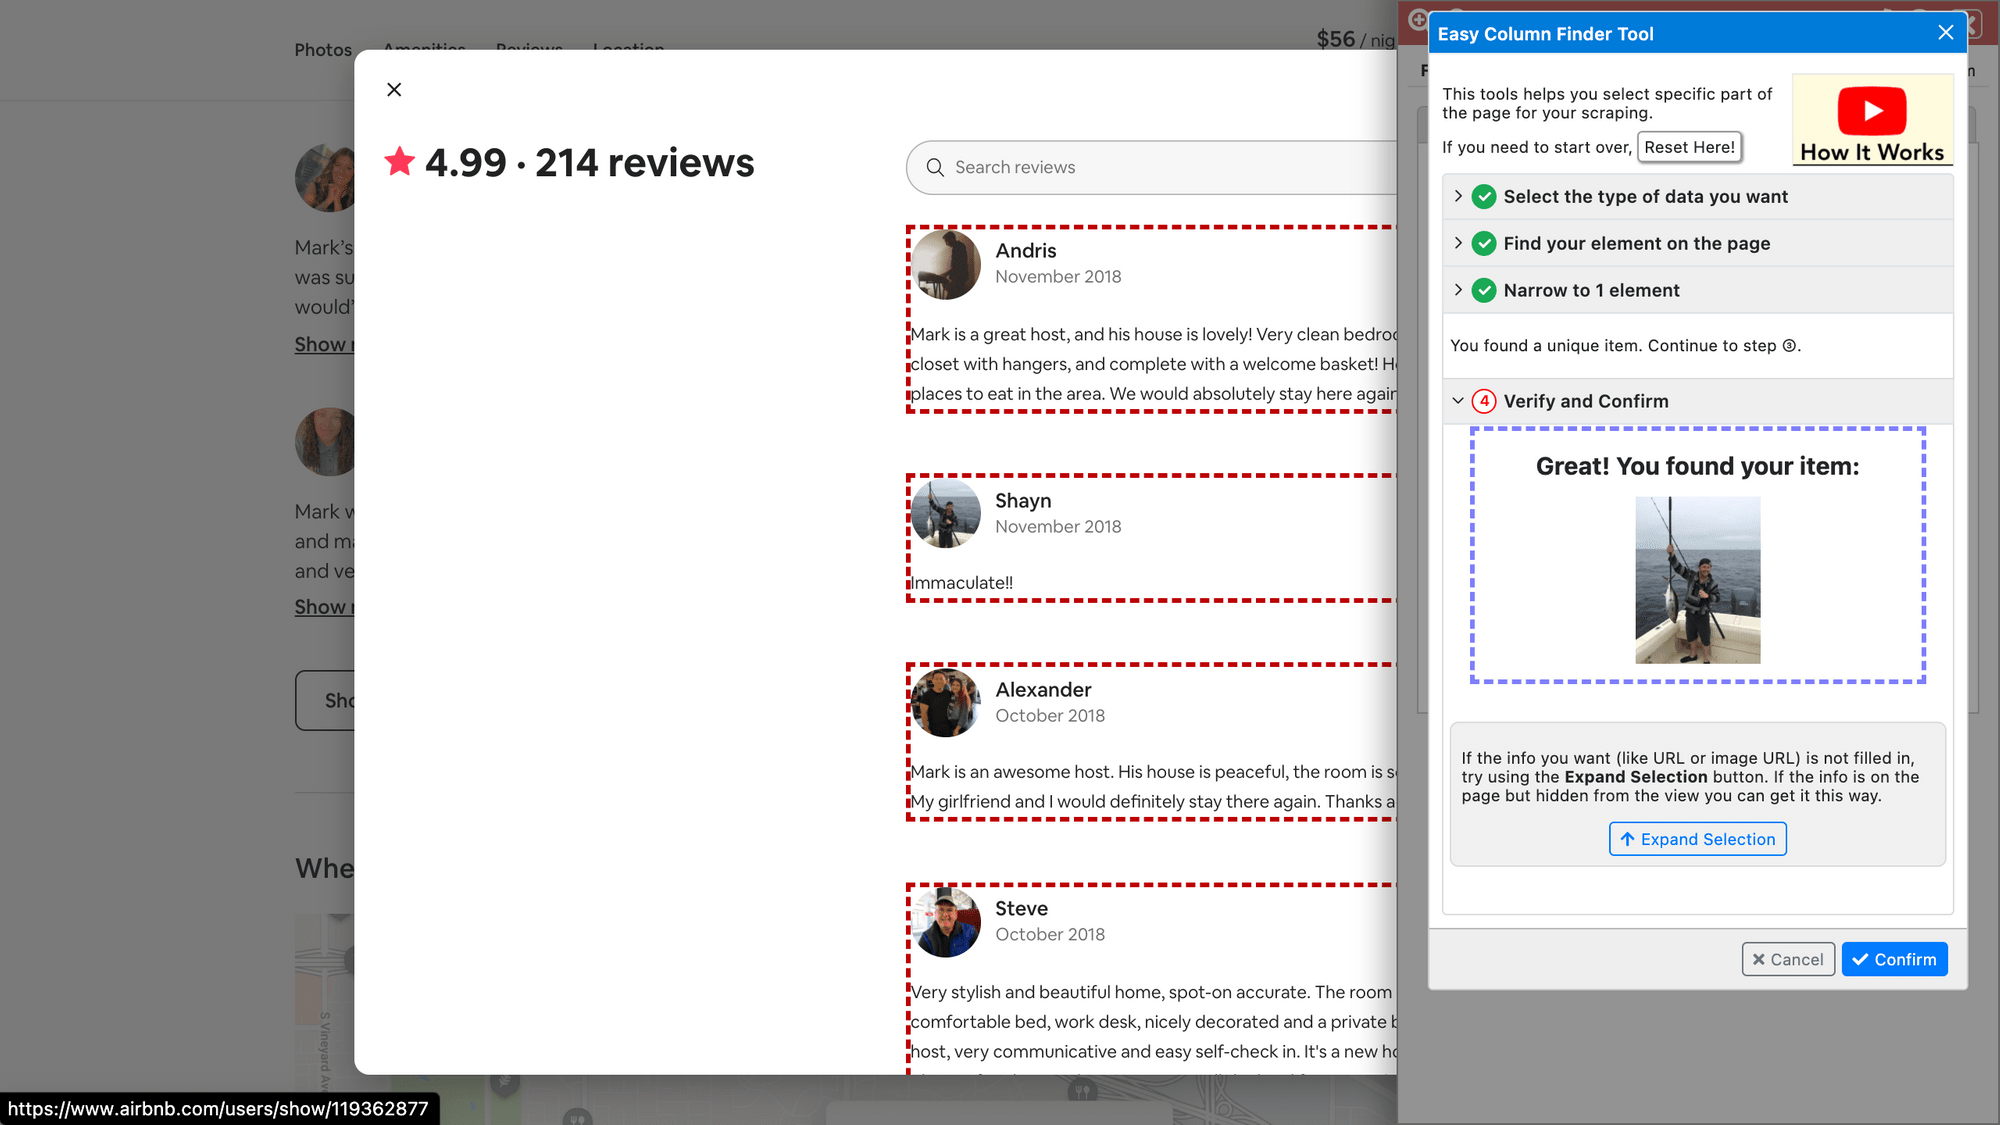Click the Expand Selection button

coord(1698,840)
